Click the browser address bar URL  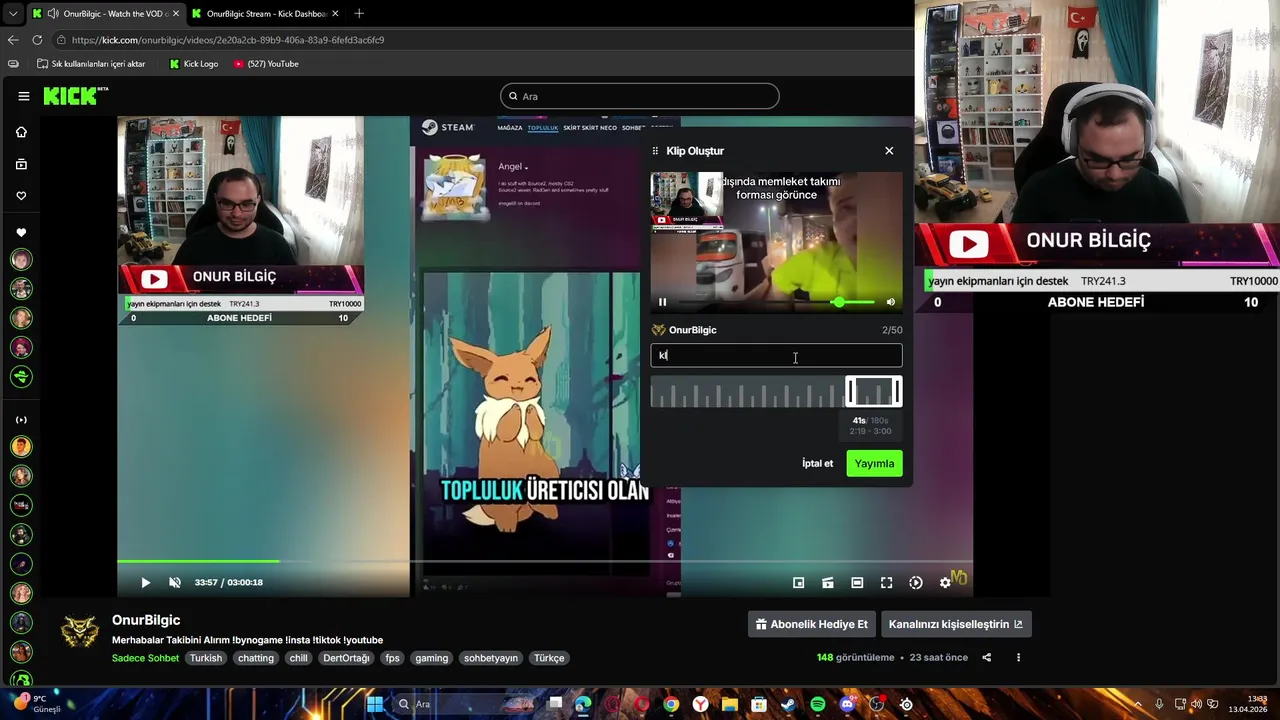228,40
